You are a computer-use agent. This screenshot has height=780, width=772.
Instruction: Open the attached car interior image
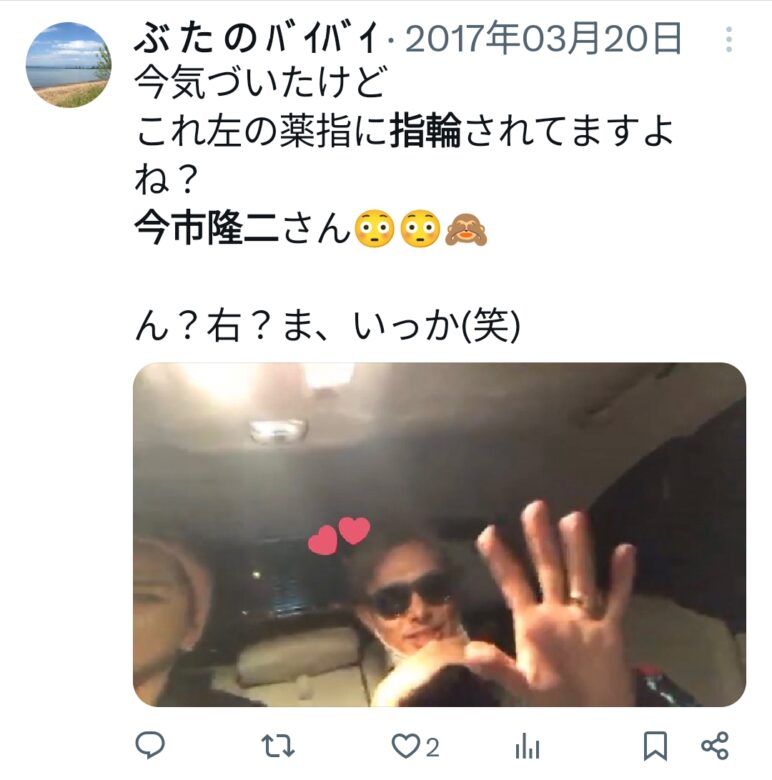[439, 534]
